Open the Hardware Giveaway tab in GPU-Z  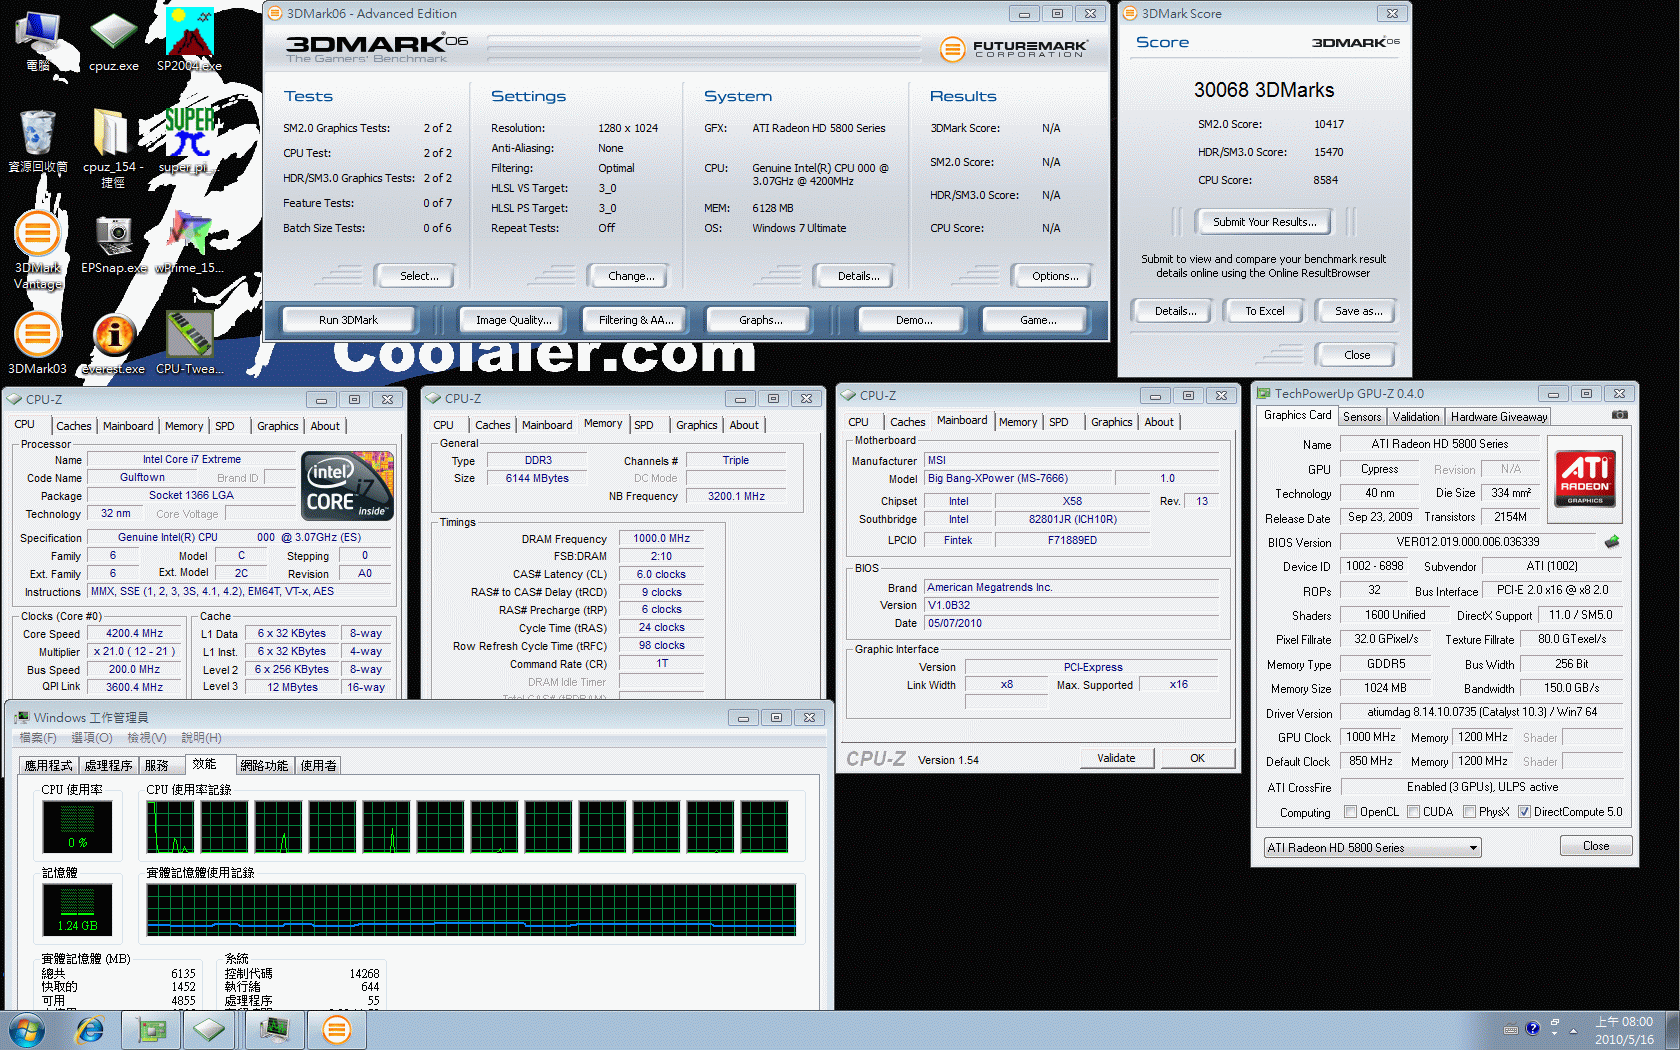pos(1499,417)
